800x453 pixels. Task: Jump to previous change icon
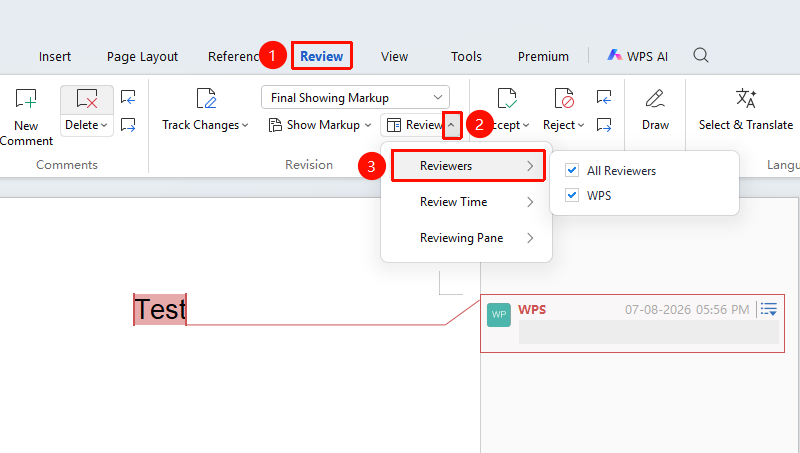tap(604, 97)
